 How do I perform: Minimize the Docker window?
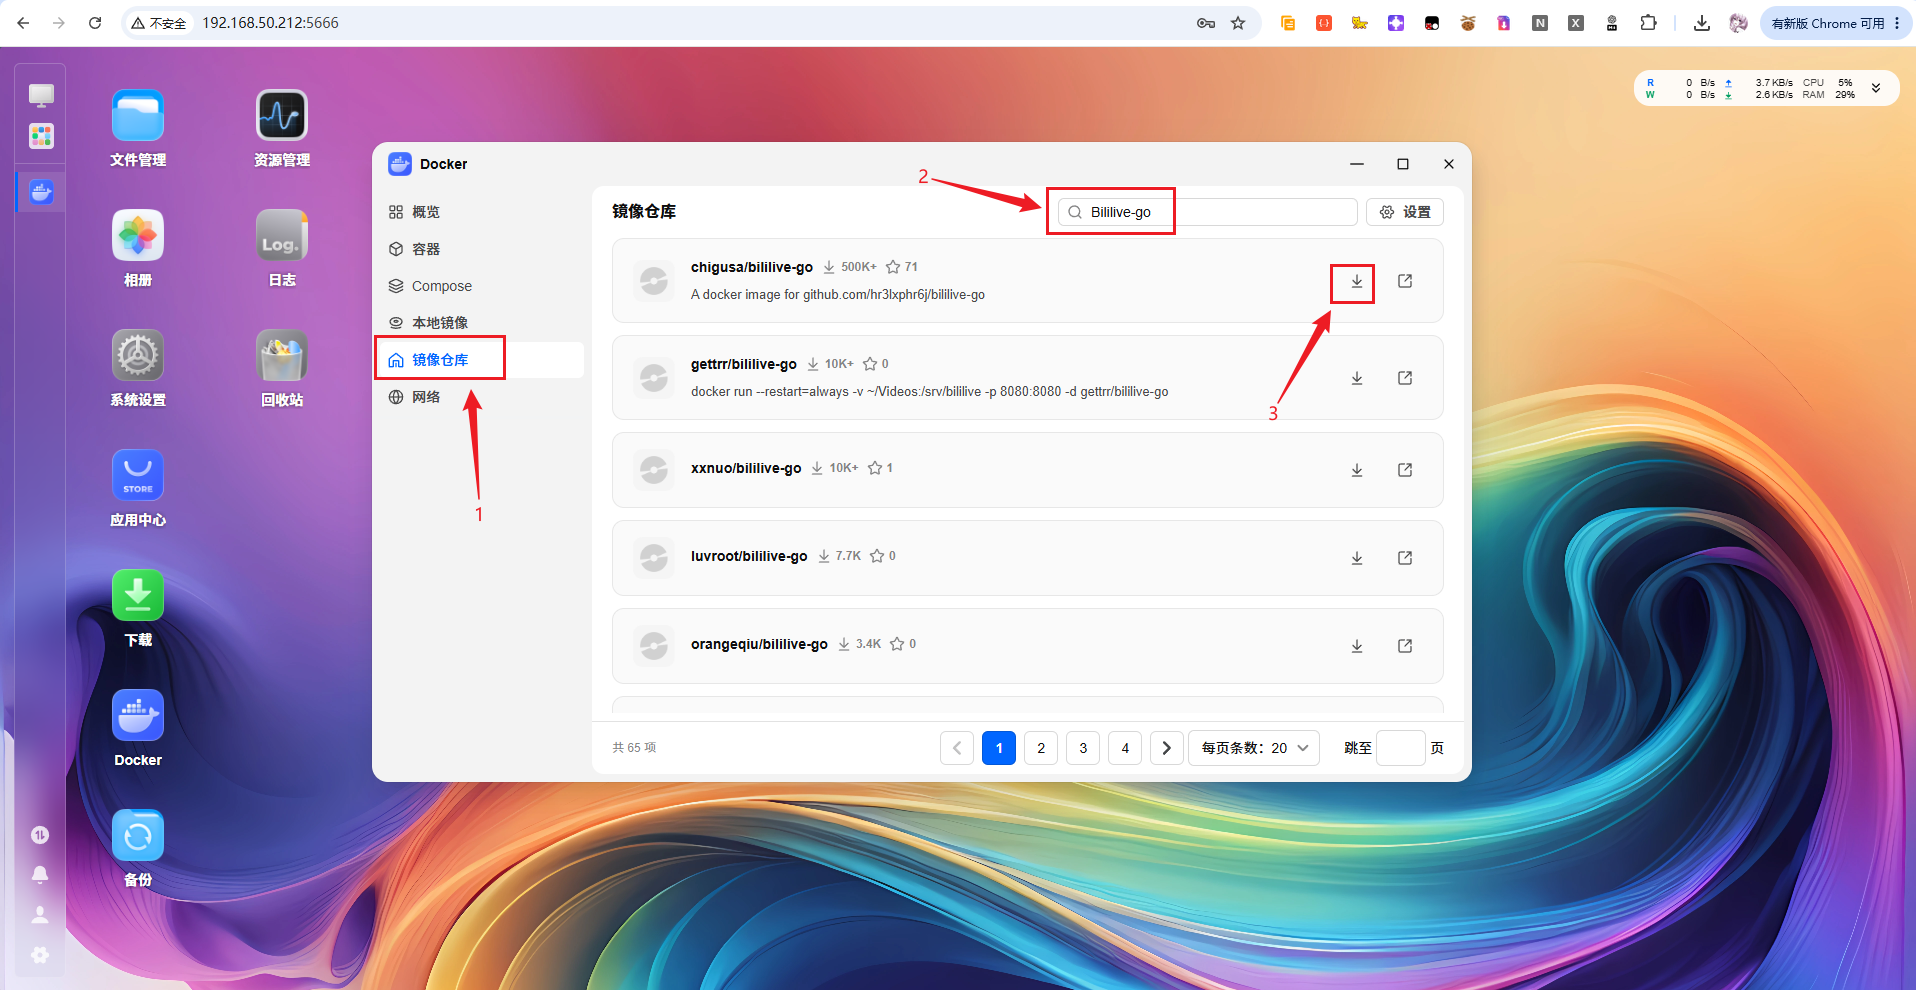pos(1357,164)
